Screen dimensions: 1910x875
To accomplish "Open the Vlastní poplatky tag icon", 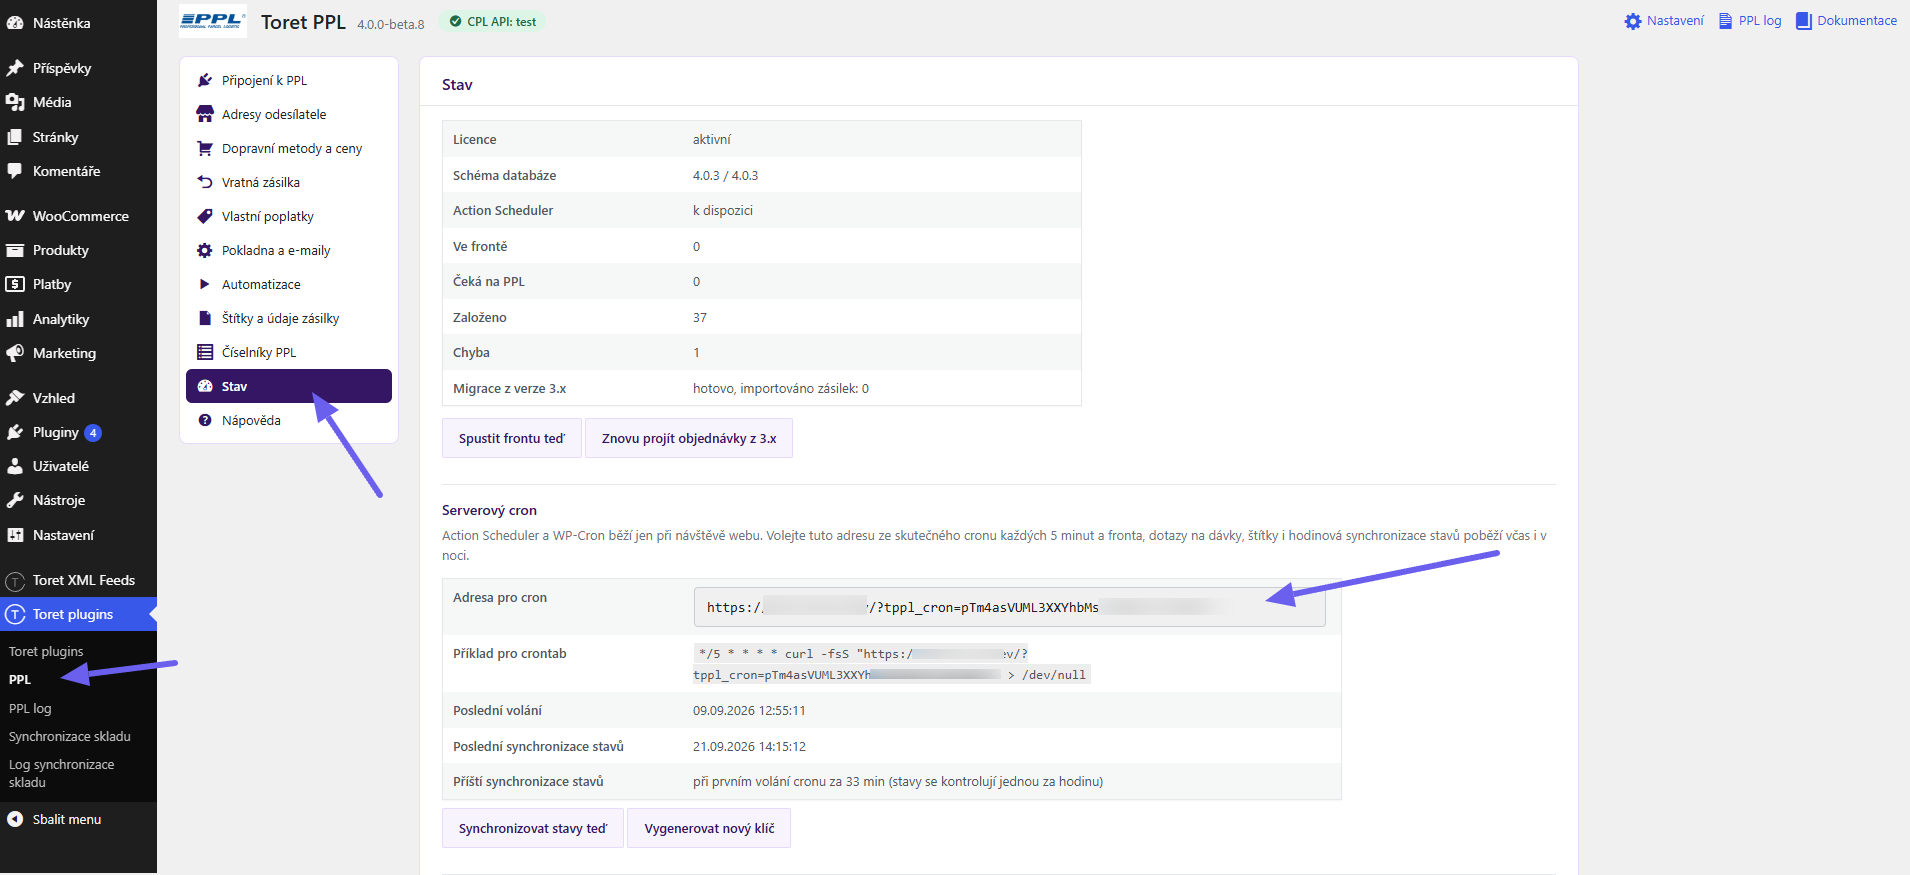I will [x=205, y=216].
